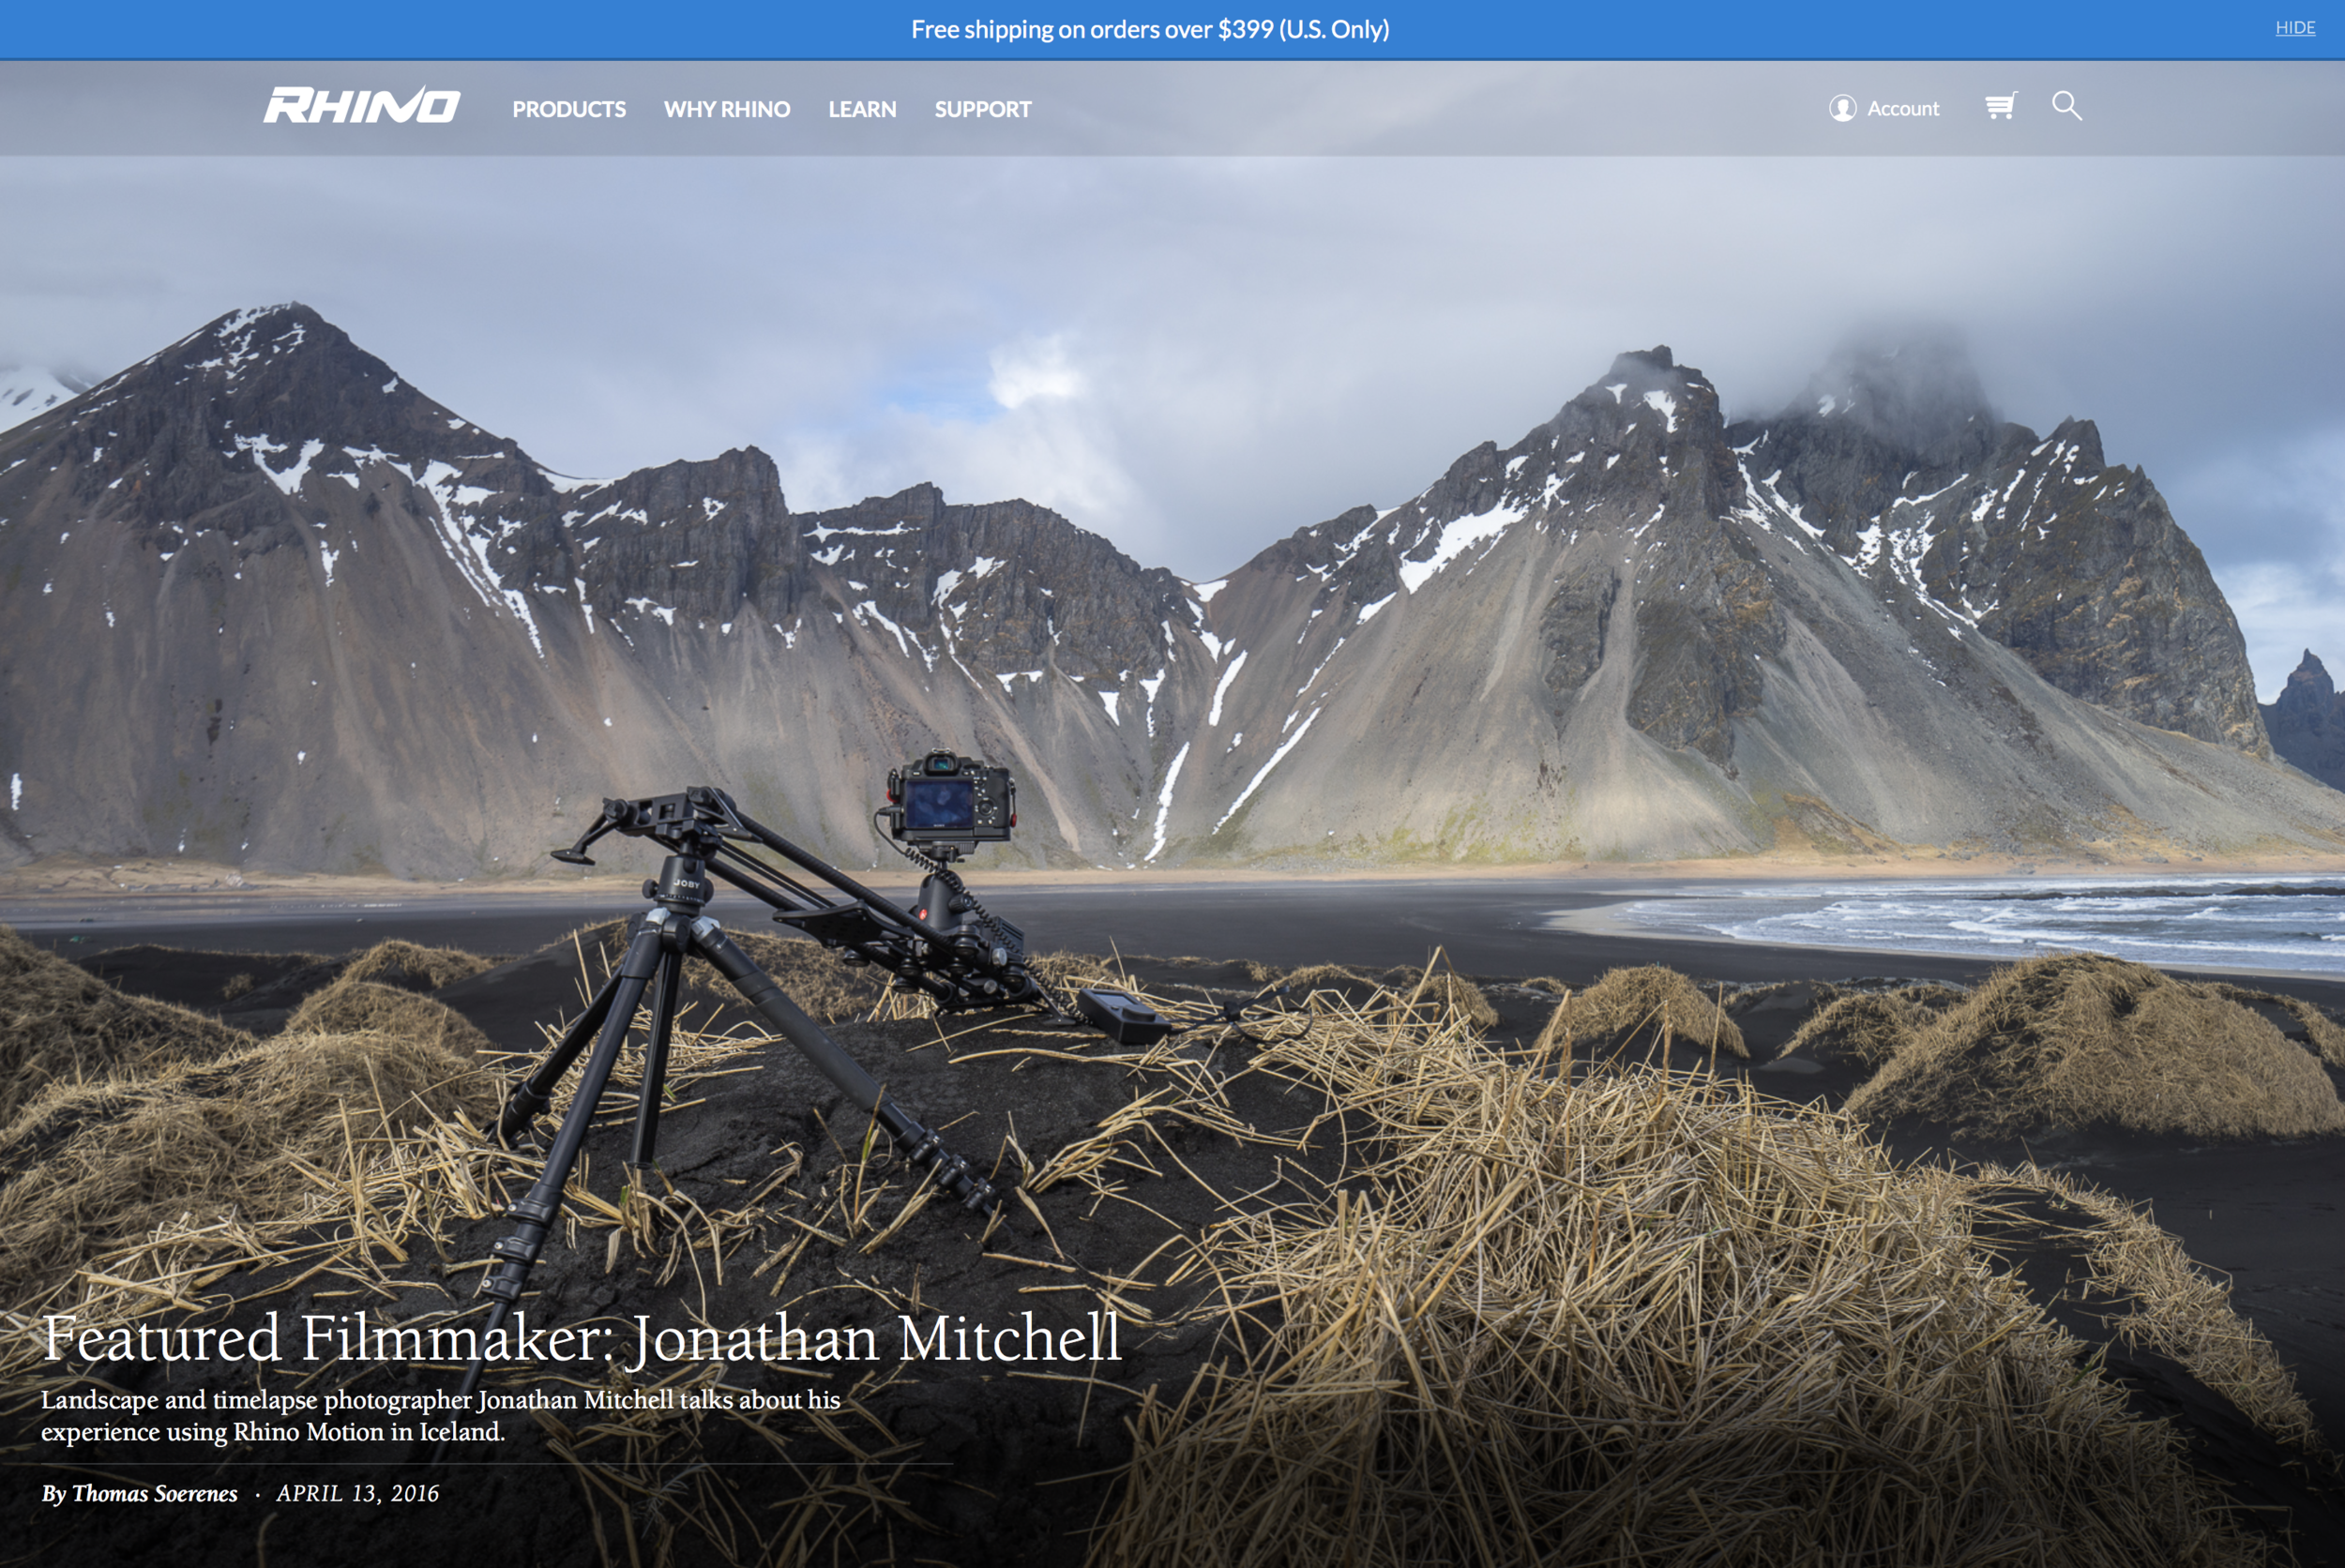Open the search magnifier icon

(2067, 106)
